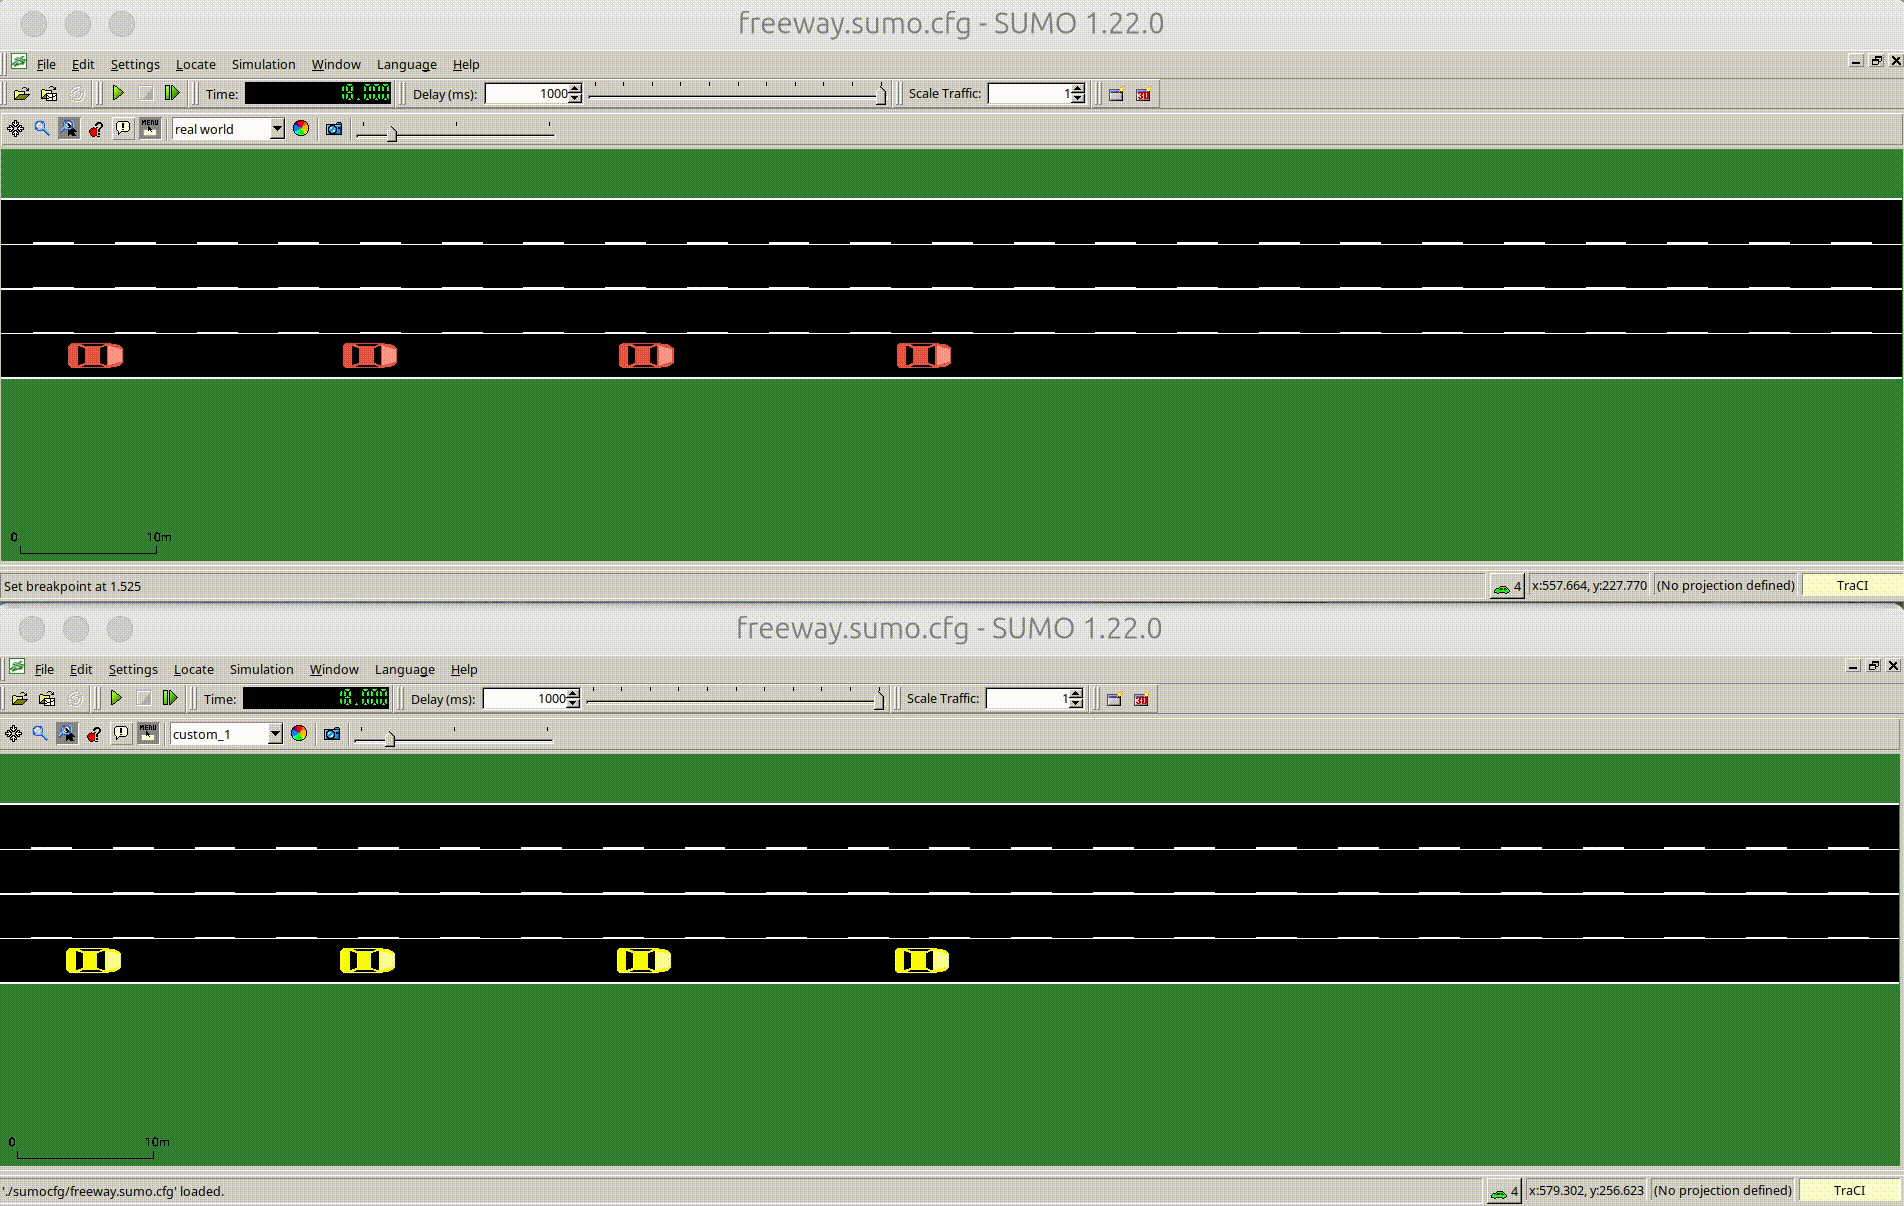Click the Delay slider handle in bottom window
1904x1206 pixels.
(879, 699)
